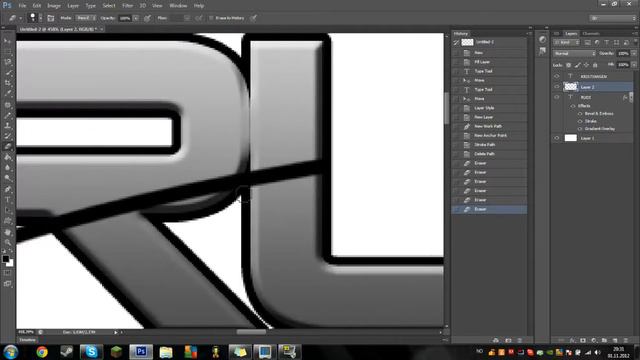This screenshot has width=640, height=360.
Task: Open eraser Opacity slider arrow
Action: click(136, 18)
